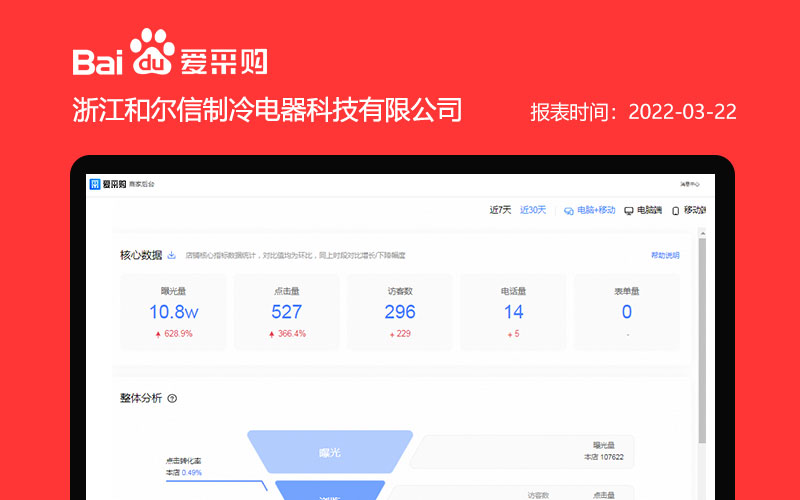Switch to 电脑+移动 device filter
The image size is (800, 500).
tap(589, 210)
